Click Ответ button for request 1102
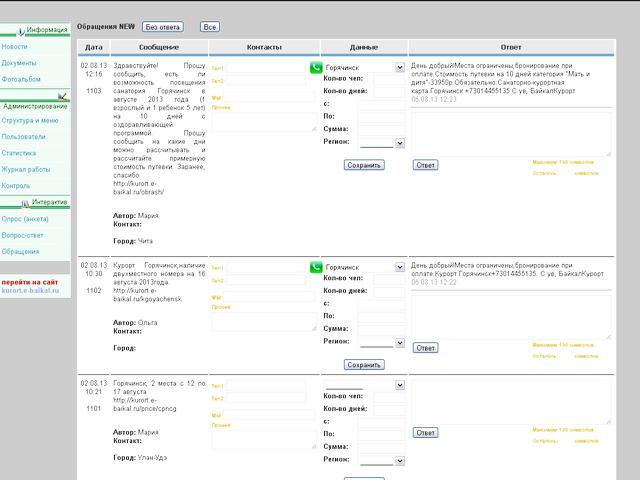 click(425, 348)
